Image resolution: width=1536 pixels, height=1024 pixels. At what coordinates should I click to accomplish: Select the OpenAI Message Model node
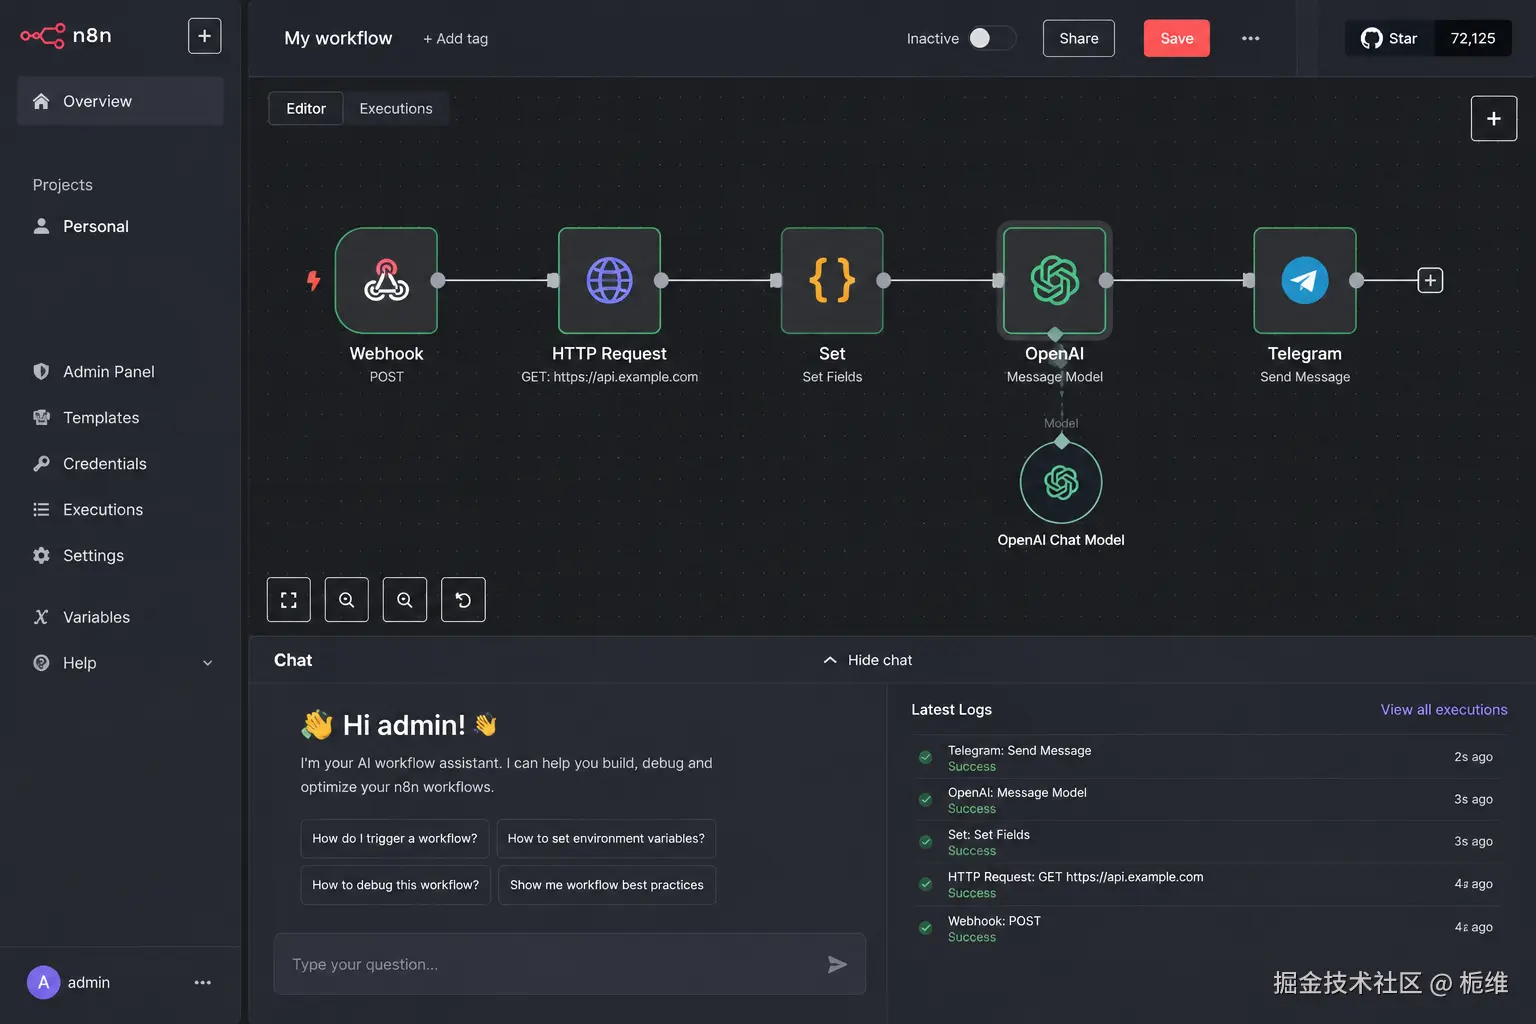(1055, 281)
